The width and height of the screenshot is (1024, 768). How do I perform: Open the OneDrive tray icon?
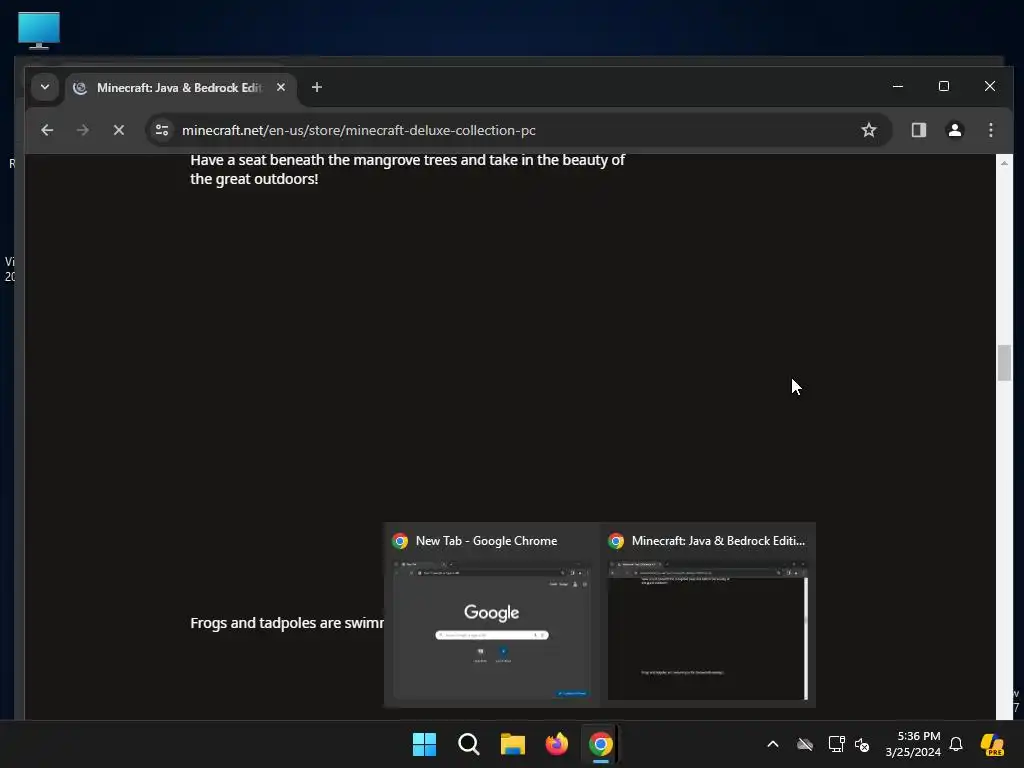click(805, 744)
